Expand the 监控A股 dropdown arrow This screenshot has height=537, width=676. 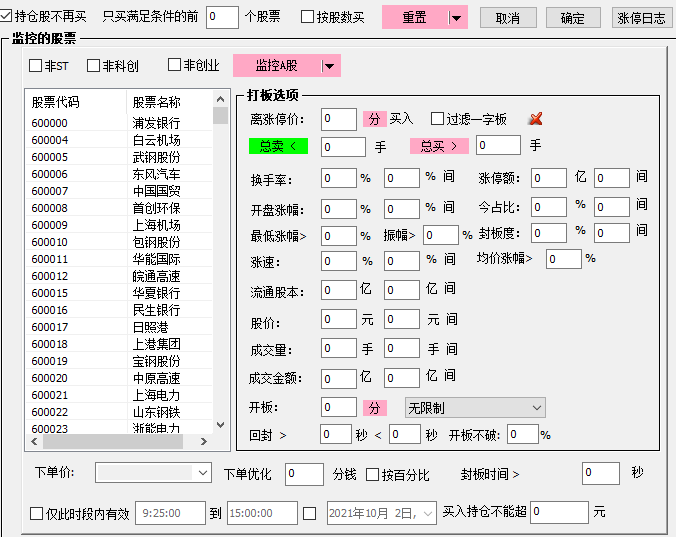coord(330,66)
